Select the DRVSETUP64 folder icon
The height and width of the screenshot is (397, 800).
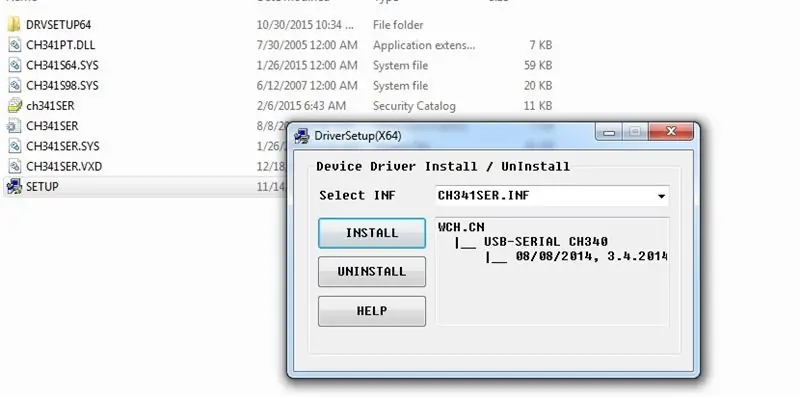click(14, 24)
